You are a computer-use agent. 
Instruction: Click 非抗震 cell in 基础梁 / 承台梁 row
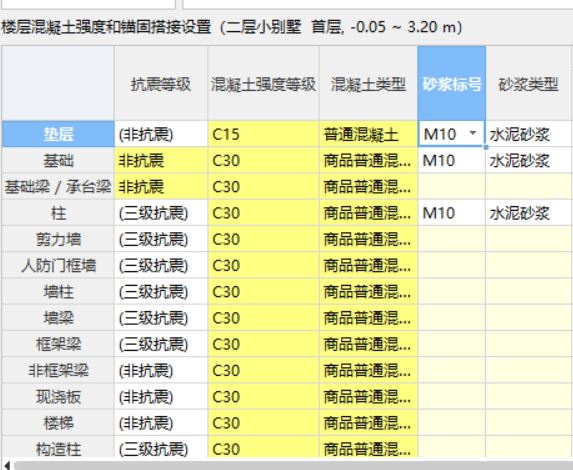pos(161,187)
